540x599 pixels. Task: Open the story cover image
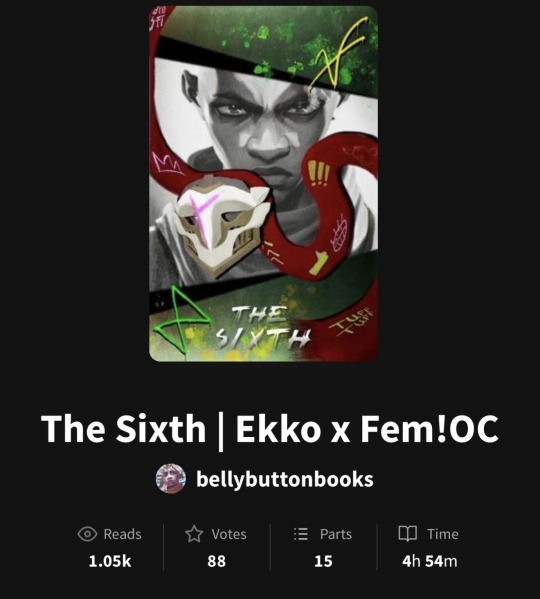(264, 184)
